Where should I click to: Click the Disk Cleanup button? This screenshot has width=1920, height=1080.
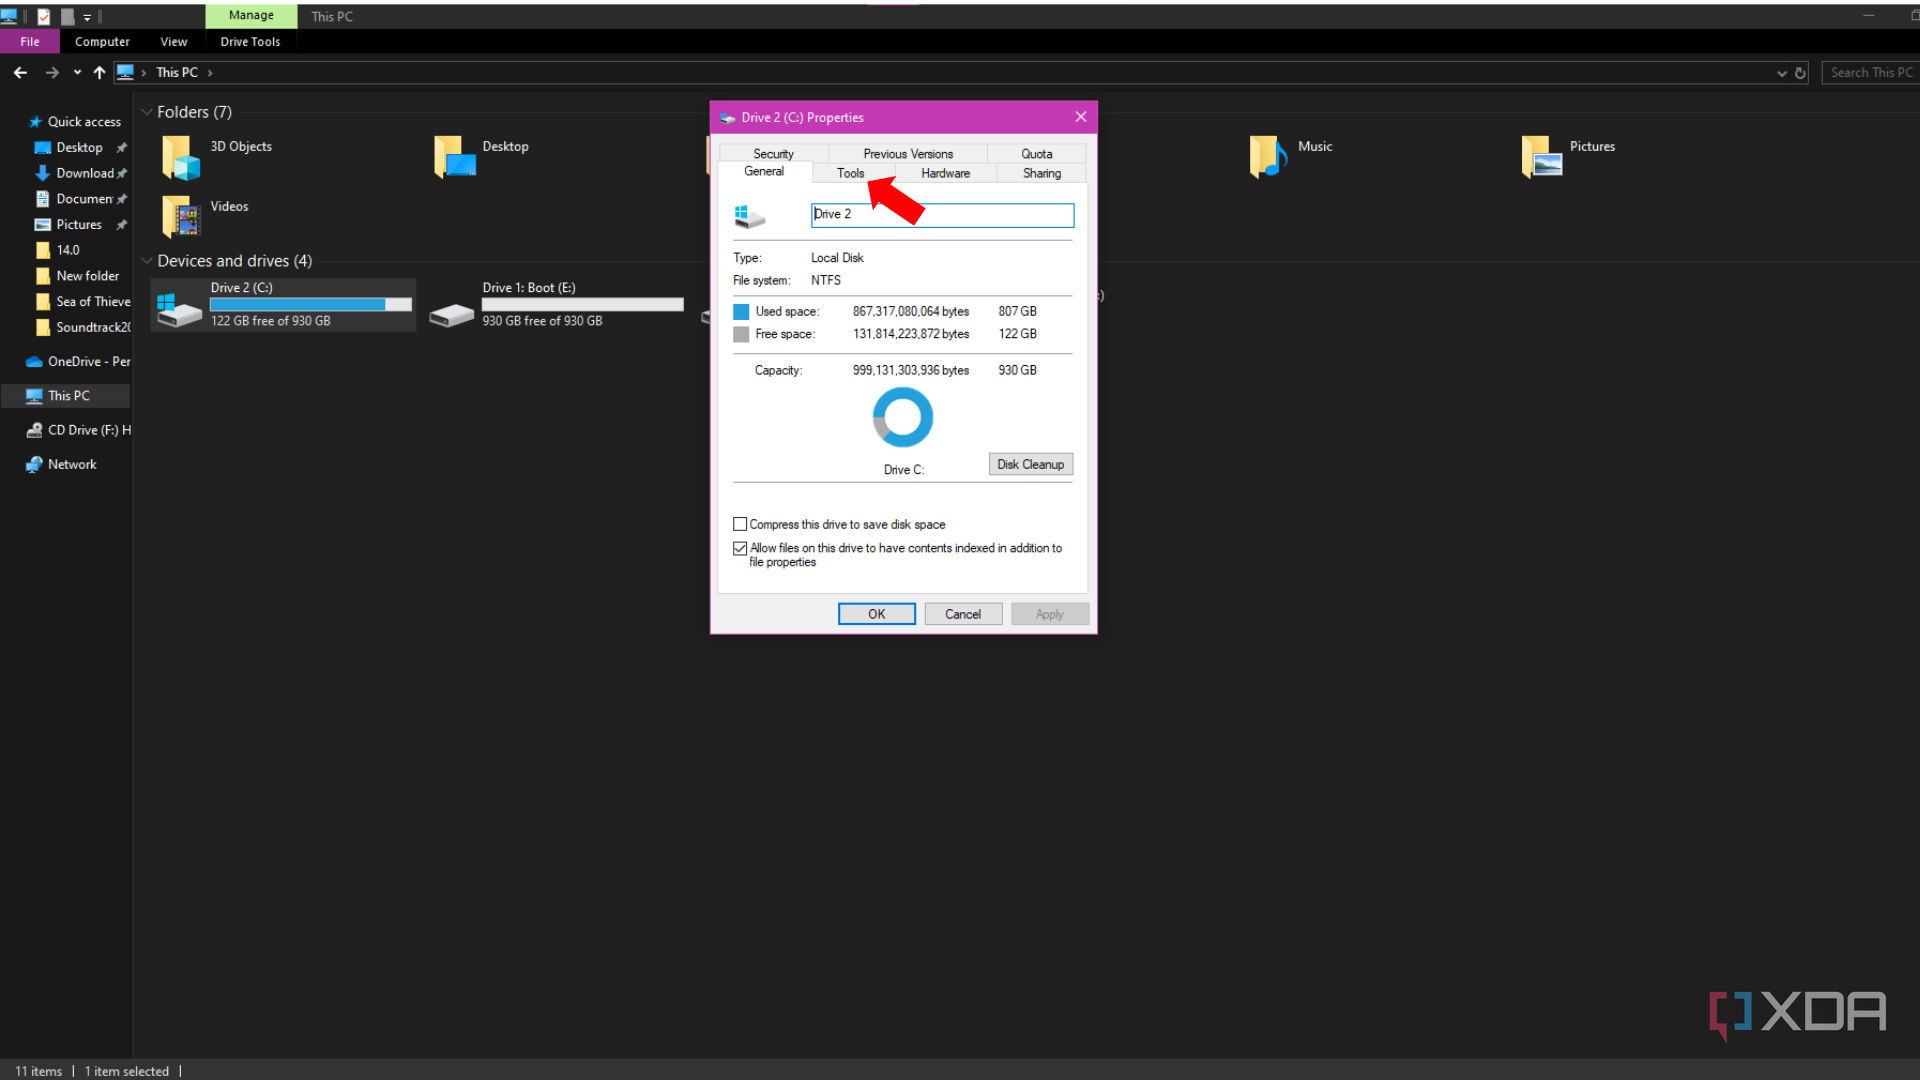[x=1030, y=464]
